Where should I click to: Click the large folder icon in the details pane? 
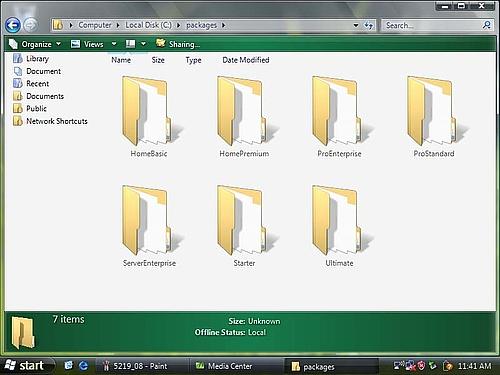[x=23, y=332]
